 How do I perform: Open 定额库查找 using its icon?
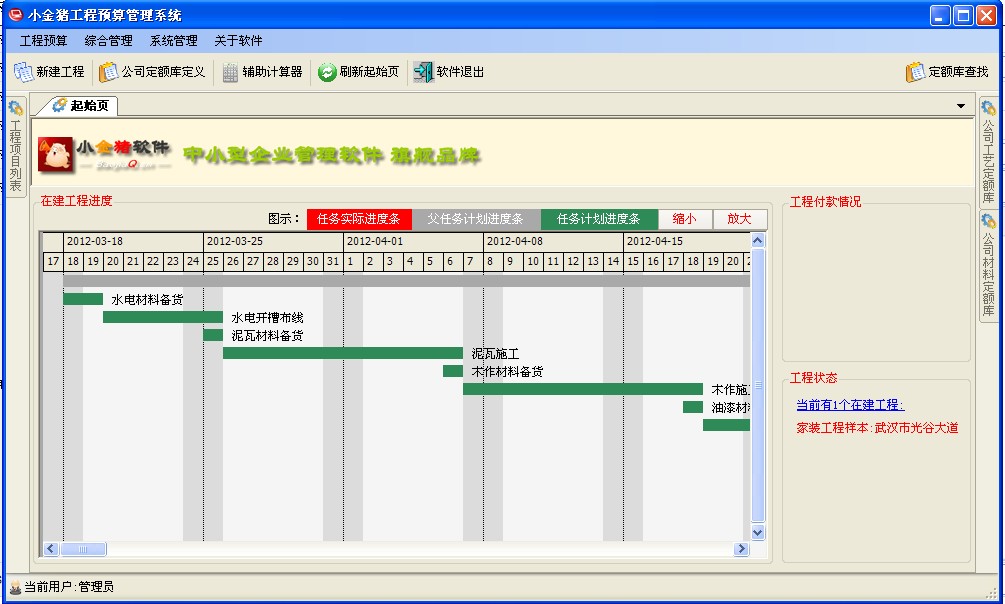tap(915, 72)
